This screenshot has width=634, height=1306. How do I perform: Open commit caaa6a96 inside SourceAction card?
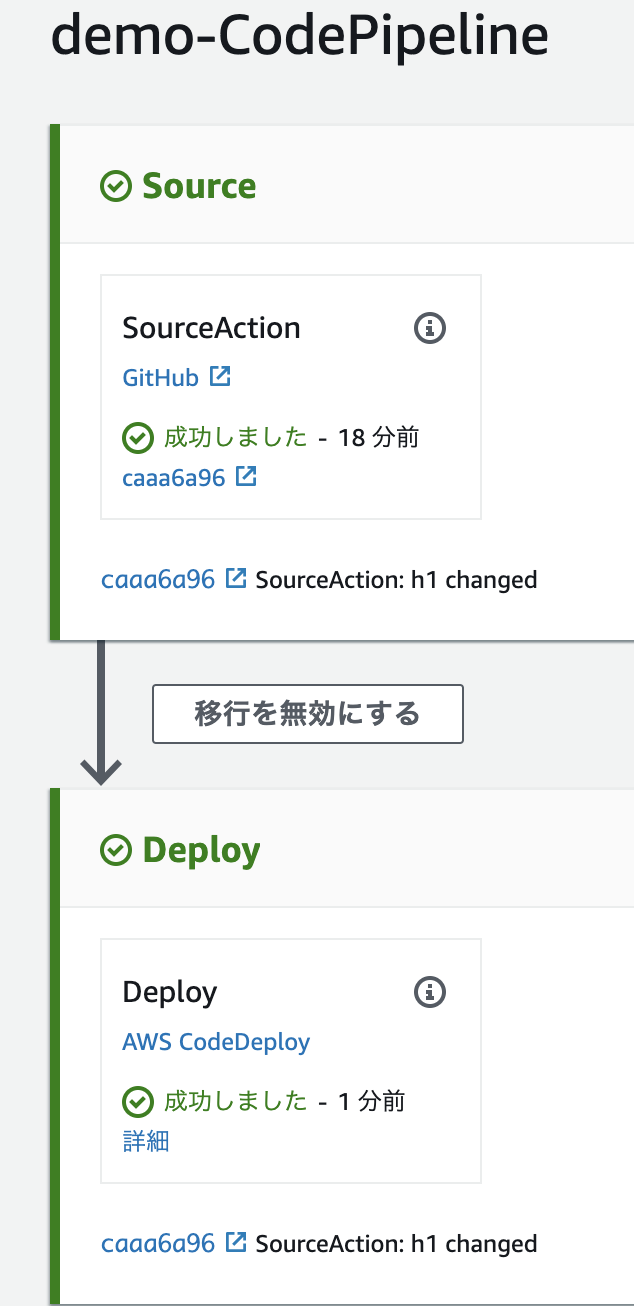(174, 476)
